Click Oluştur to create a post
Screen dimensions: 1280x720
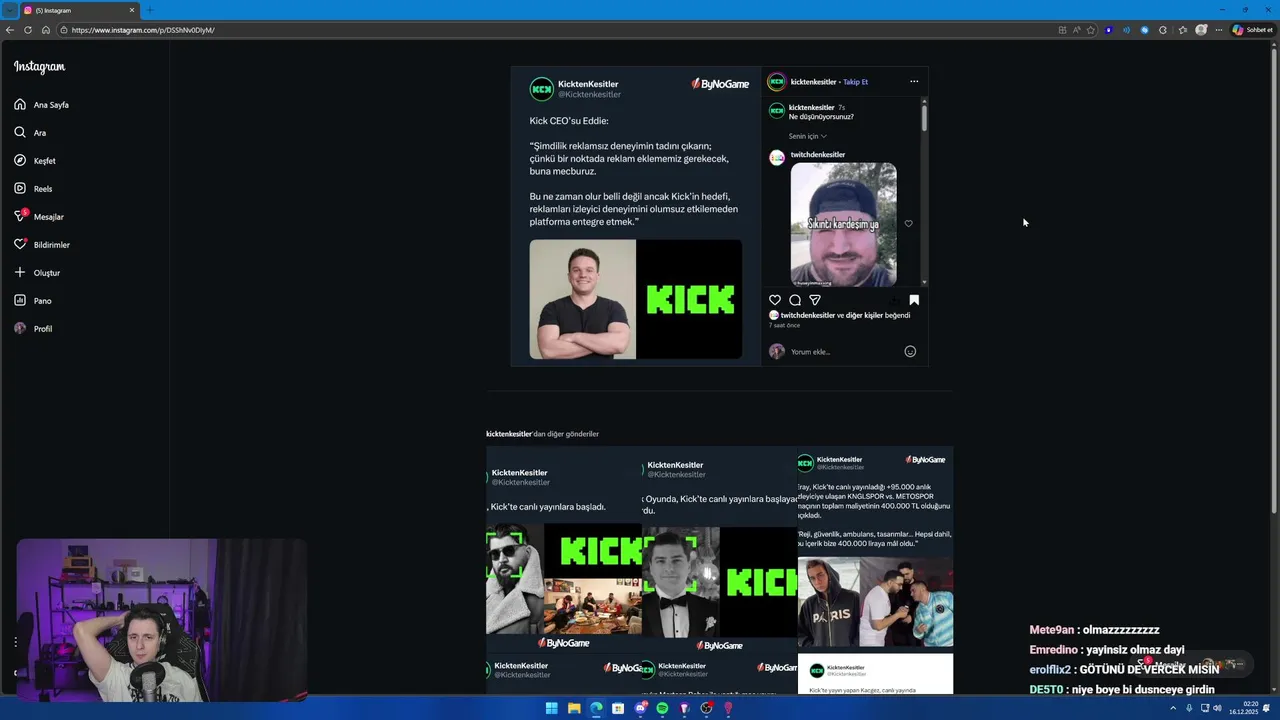37,273
